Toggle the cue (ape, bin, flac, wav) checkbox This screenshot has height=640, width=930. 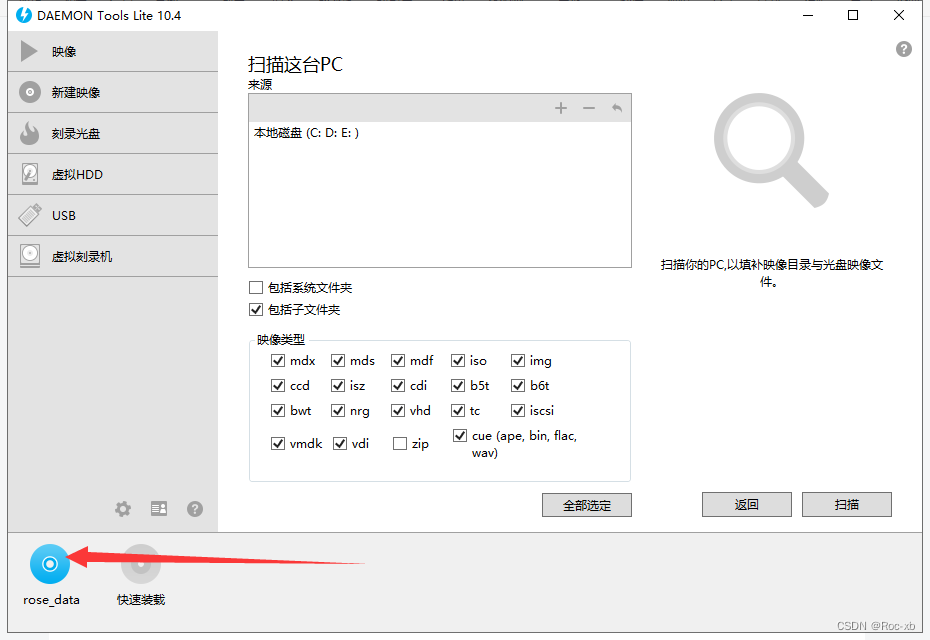[x=460, y=435]
